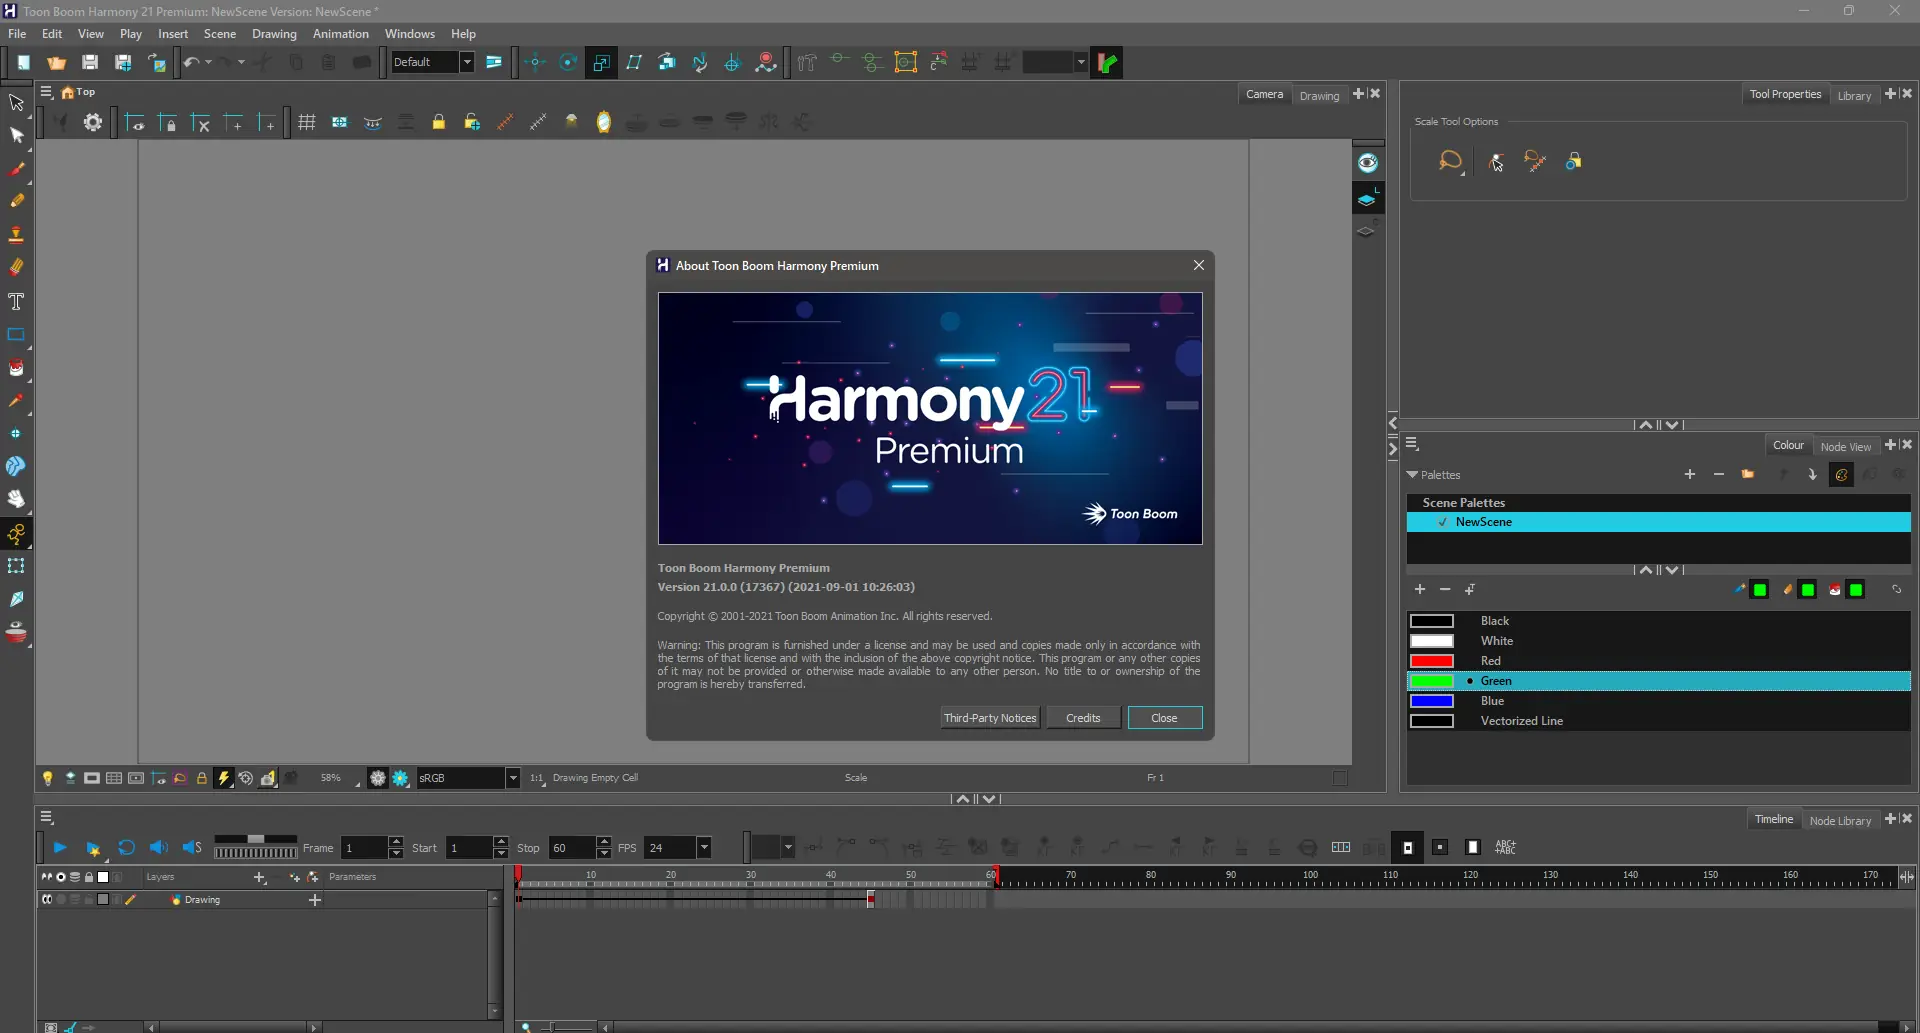Toggle lock all layers in Timeline header
The image size is (1920, 1033).
[x=89, y=877]
